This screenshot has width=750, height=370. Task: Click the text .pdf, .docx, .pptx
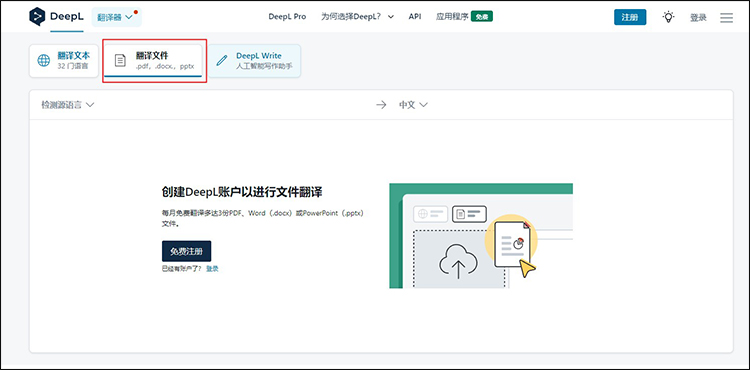tap(165, 66)
